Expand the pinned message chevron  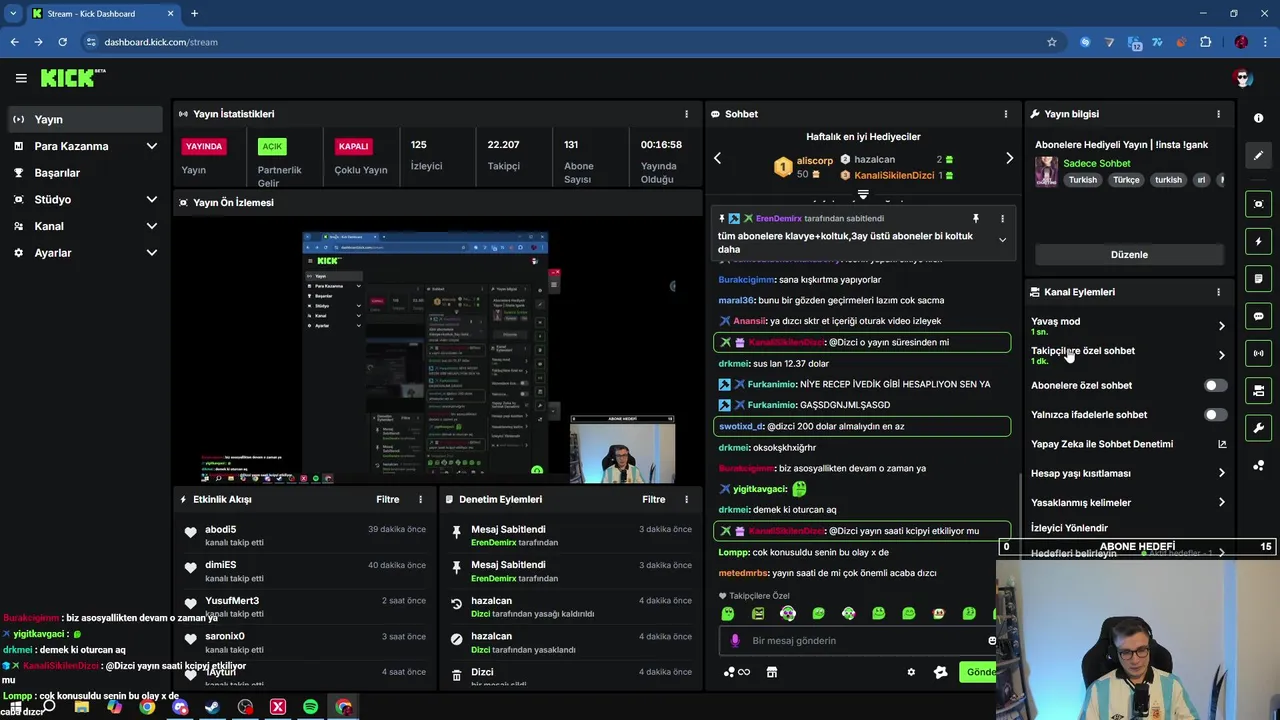[1002, 240]
